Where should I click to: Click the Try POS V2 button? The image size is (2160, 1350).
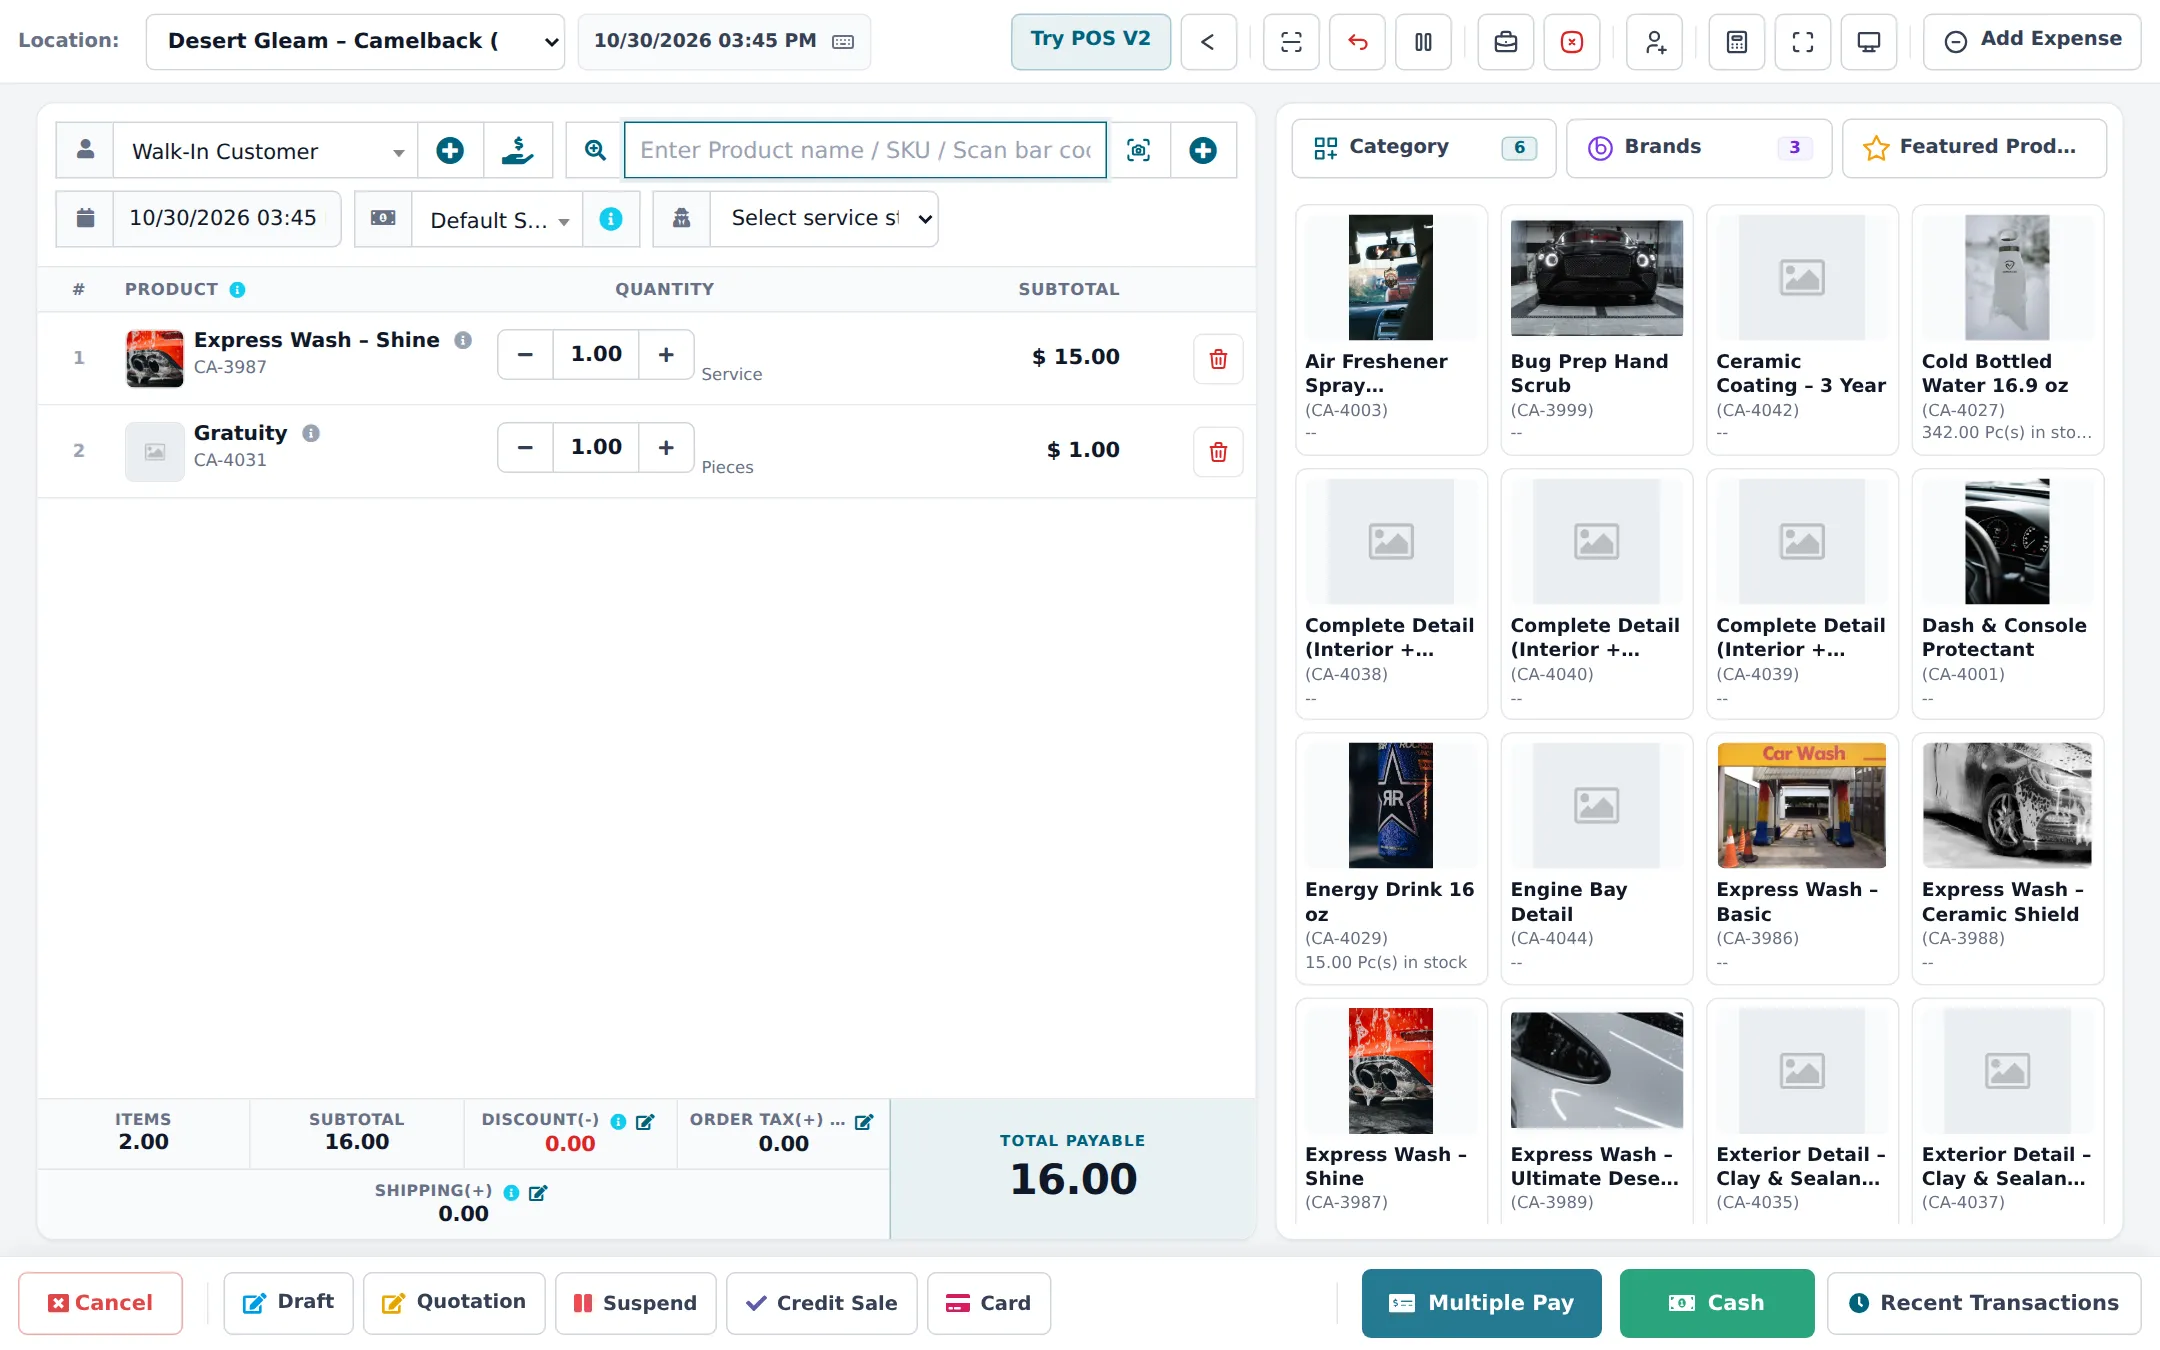(1091, 41)
